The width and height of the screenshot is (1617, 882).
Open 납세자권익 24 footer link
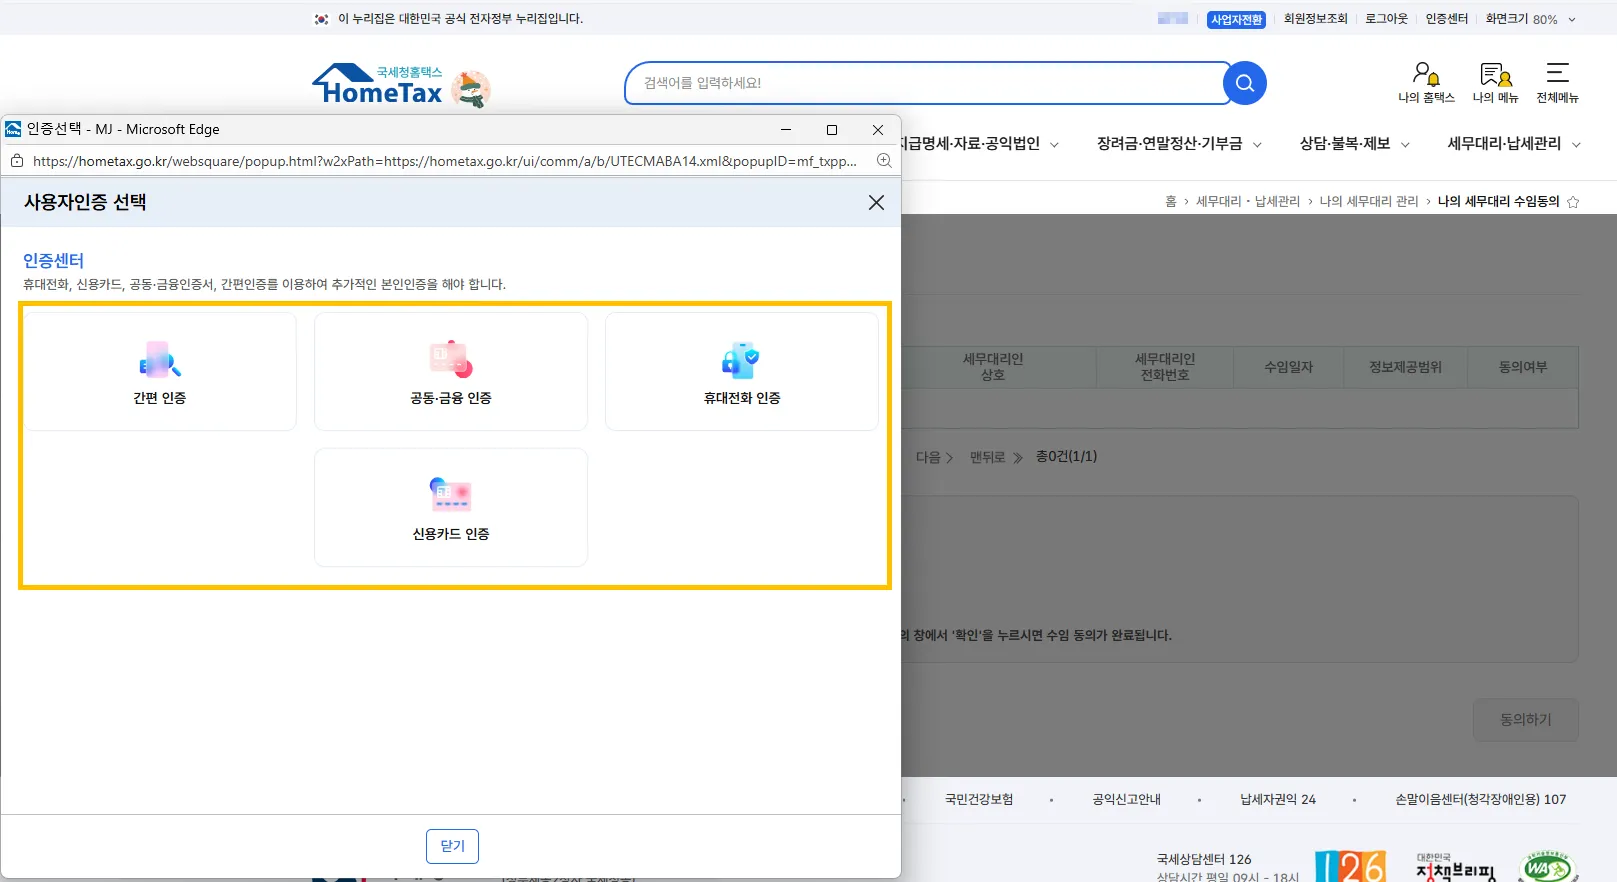coord(1278,799)
